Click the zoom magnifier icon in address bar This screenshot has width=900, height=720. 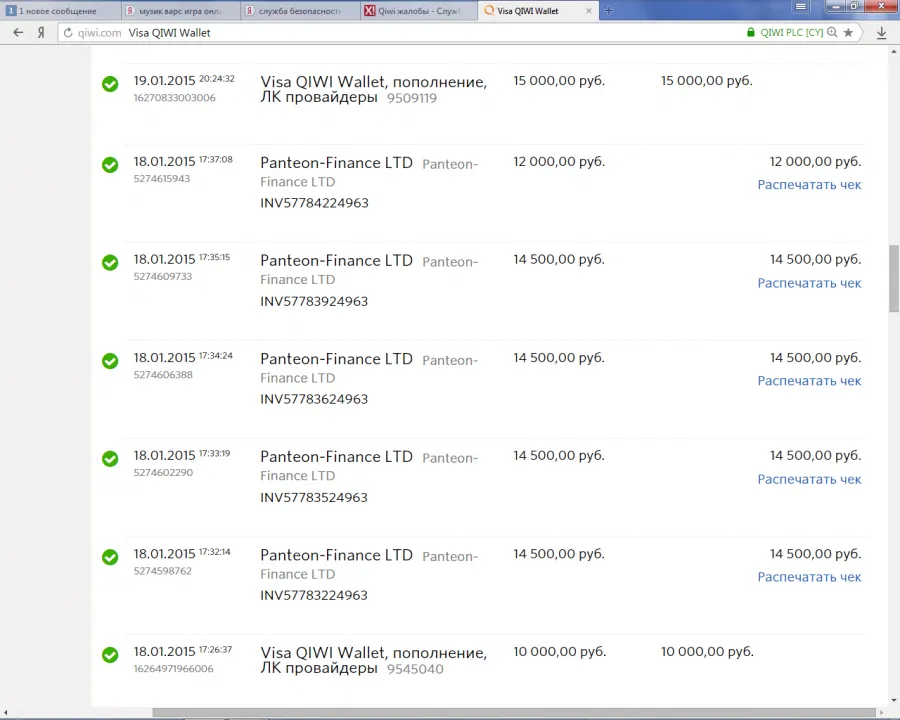(832, 32)
